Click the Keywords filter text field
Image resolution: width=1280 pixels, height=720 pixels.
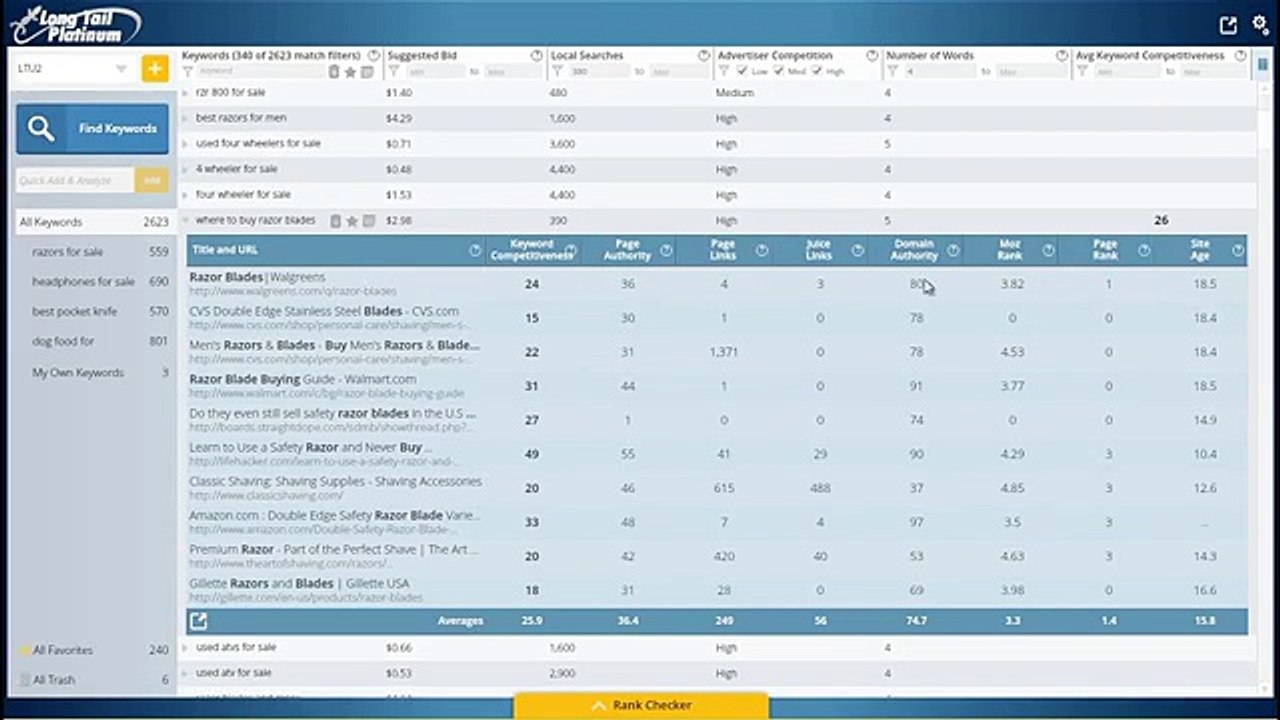click(261, 72)
